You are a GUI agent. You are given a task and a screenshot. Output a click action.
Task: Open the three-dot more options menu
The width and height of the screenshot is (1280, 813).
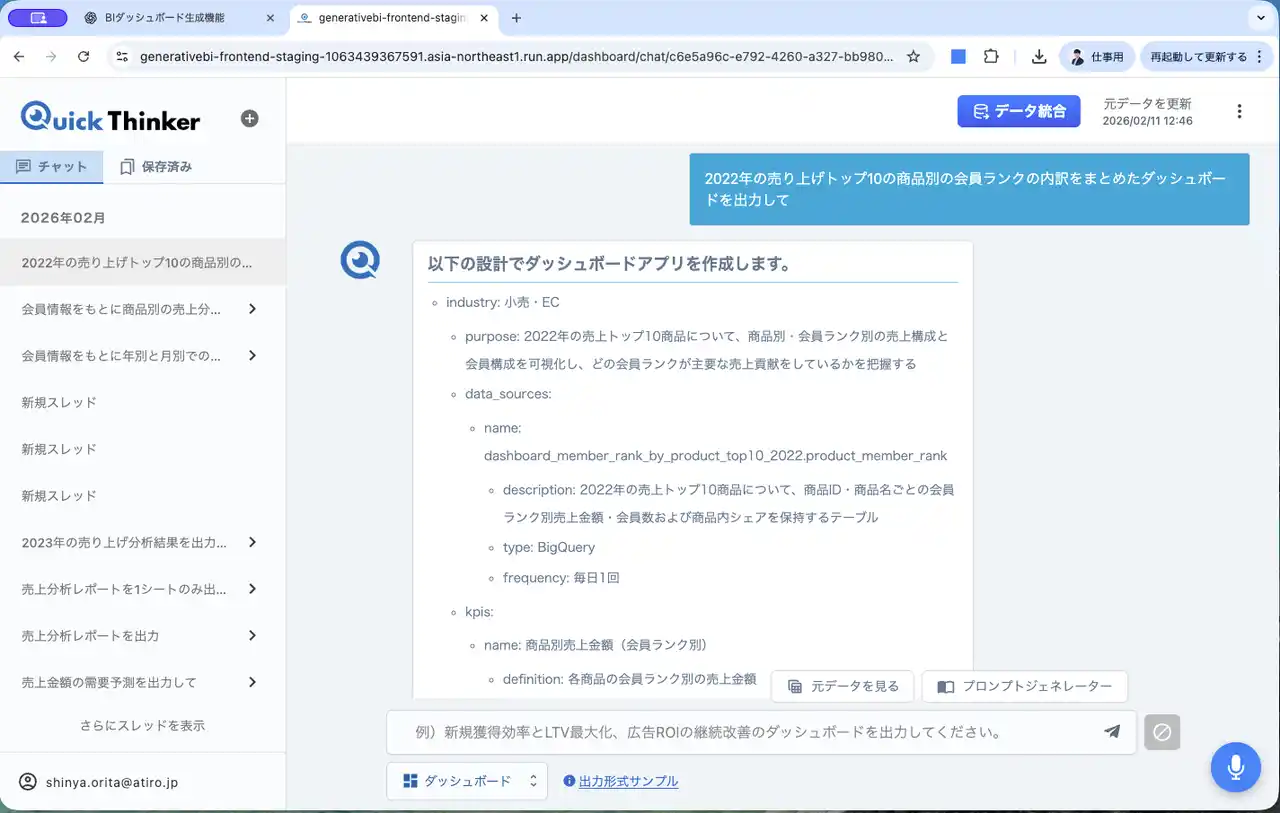pyautogui.click(x=1240, y=112)
